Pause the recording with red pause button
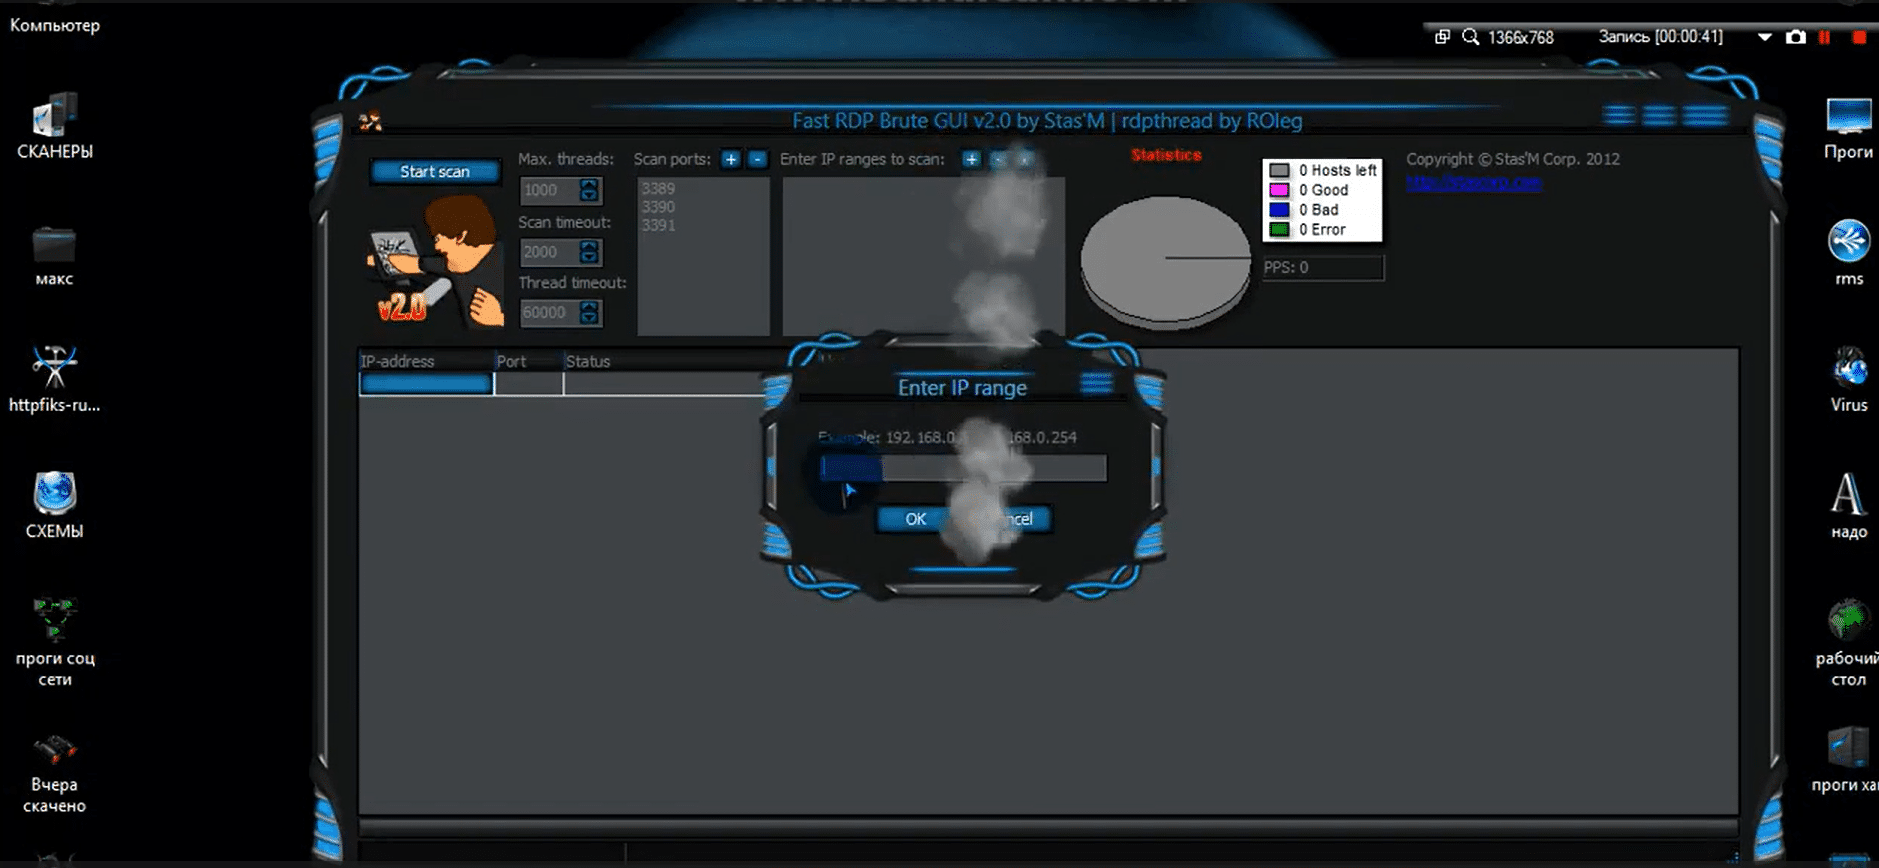 point(1825,37)
